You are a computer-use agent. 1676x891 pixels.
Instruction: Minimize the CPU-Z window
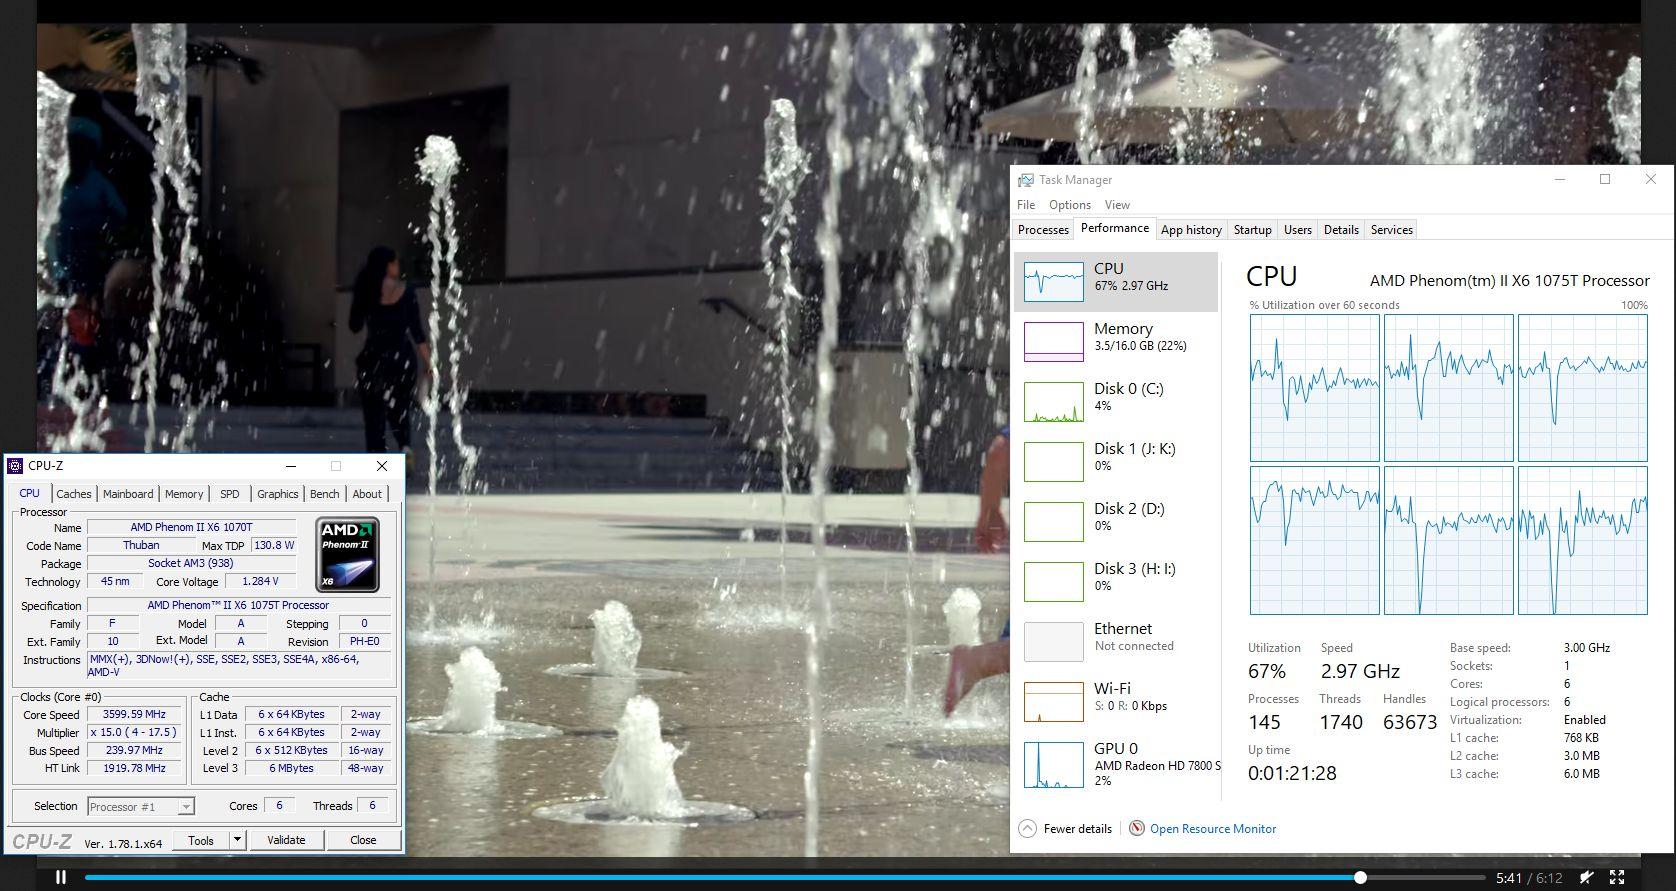point(291,466)
